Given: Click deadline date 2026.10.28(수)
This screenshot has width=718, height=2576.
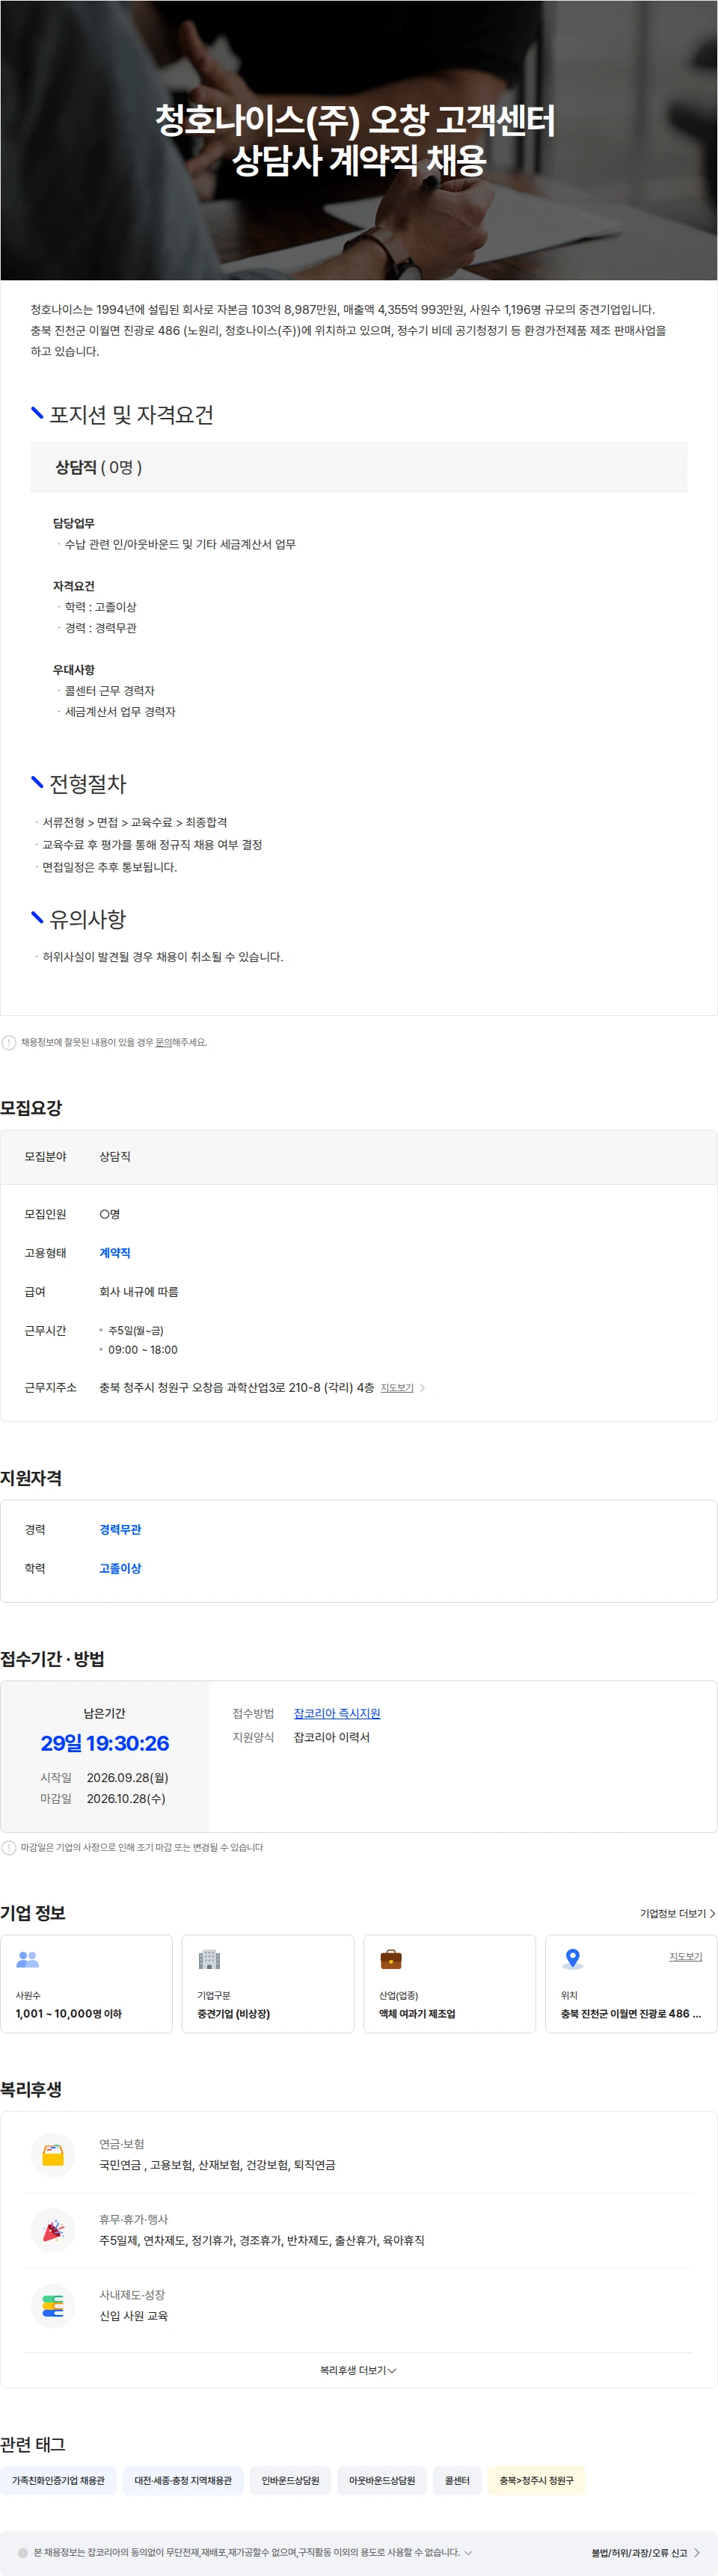Looking at the screenshot, I should pos(126,1798).
